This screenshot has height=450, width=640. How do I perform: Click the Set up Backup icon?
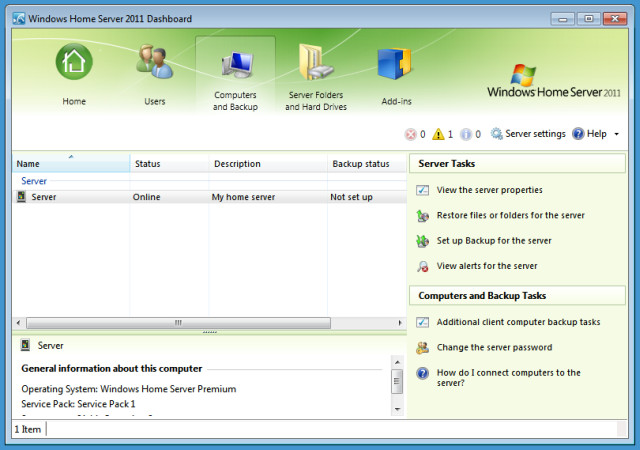[422, 241]
